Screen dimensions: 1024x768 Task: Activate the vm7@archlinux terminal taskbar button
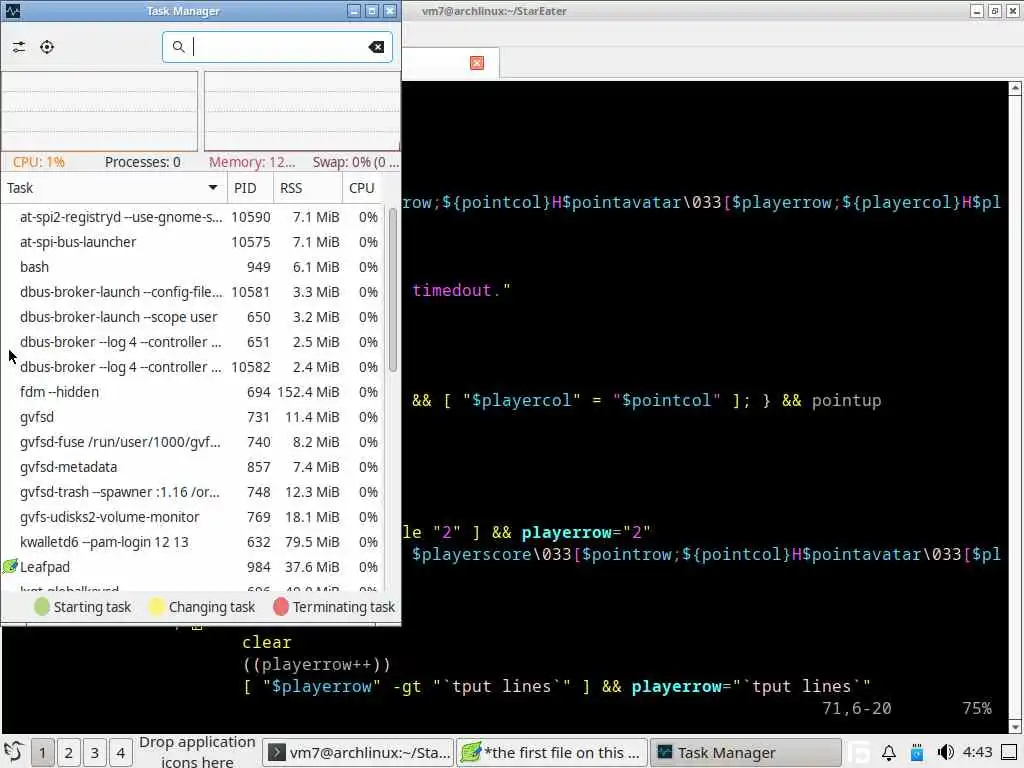[x=360, y=753]
